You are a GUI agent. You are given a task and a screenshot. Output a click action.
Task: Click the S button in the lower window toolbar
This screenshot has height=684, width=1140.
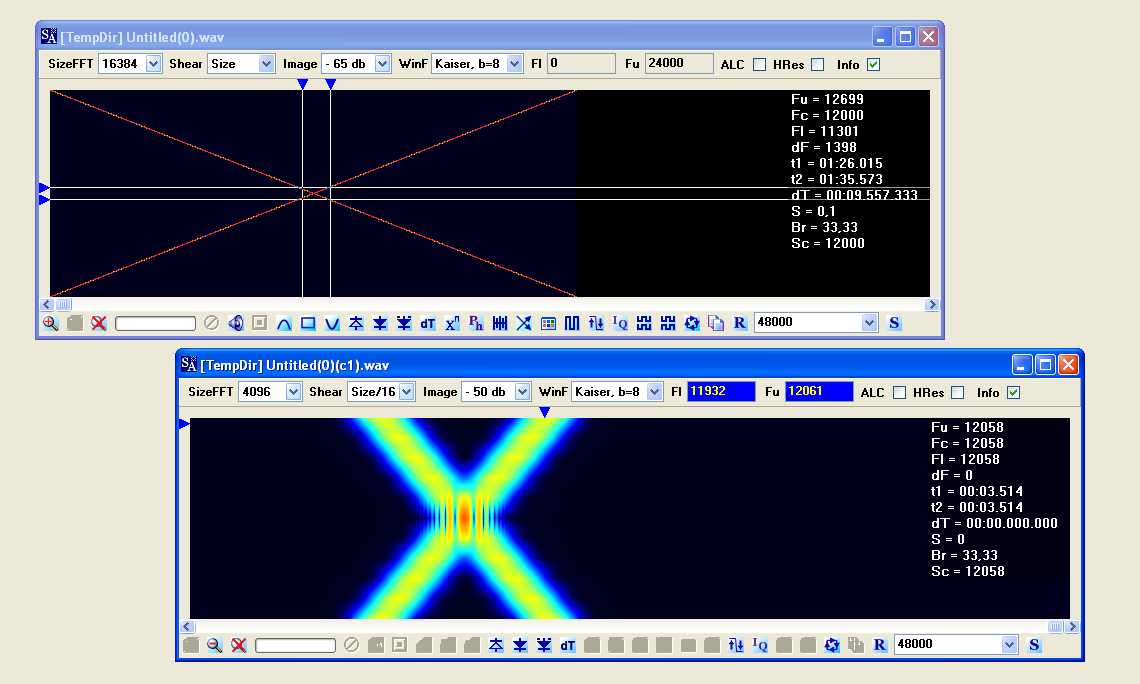point(1034,645)
